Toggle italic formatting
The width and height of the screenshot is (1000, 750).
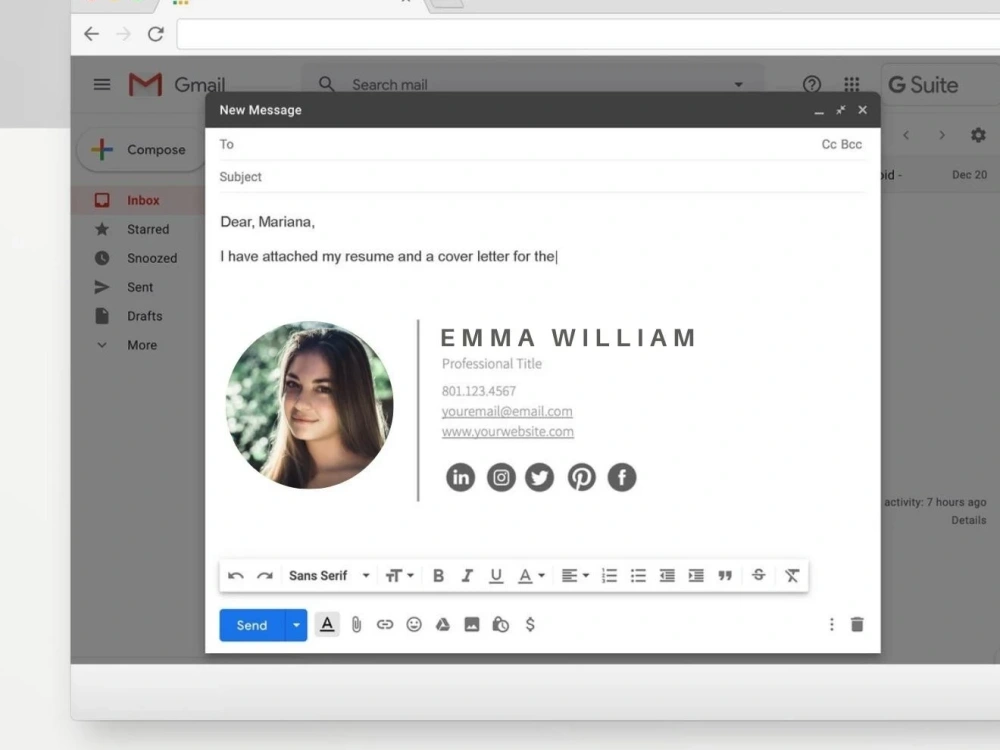(467, 576)
